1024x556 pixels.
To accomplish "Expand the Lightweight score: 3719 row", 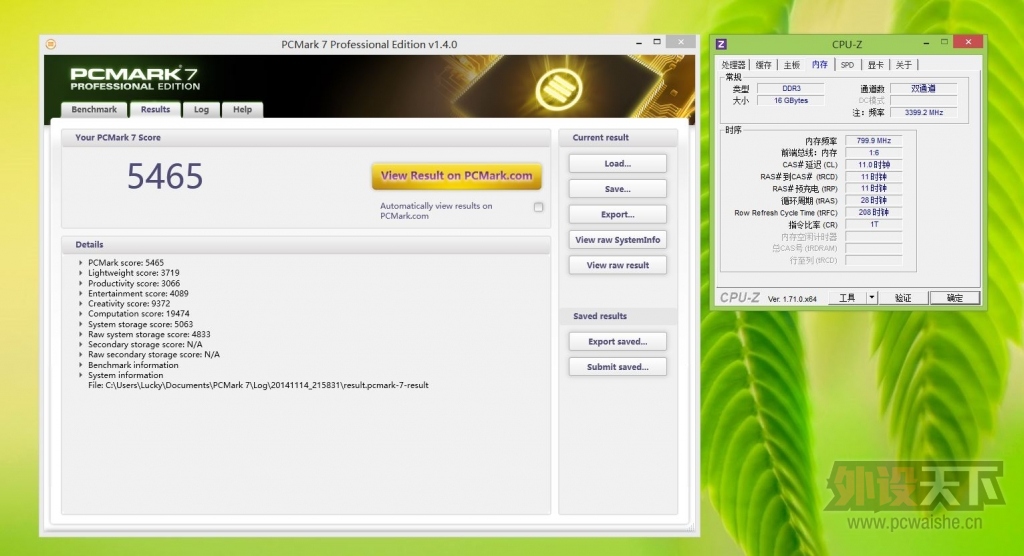I will click(81, 273).
